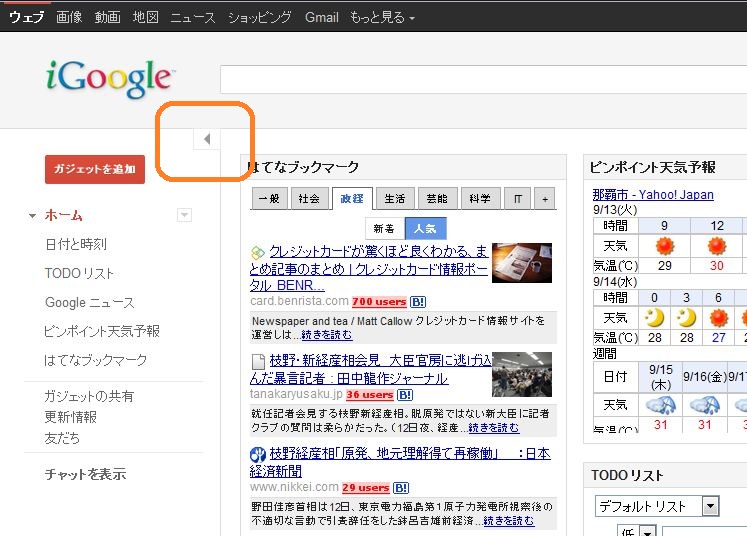747x536 pixels.
Task: Open the newspaper and tea thumbnail
Action: coord(522,263)
